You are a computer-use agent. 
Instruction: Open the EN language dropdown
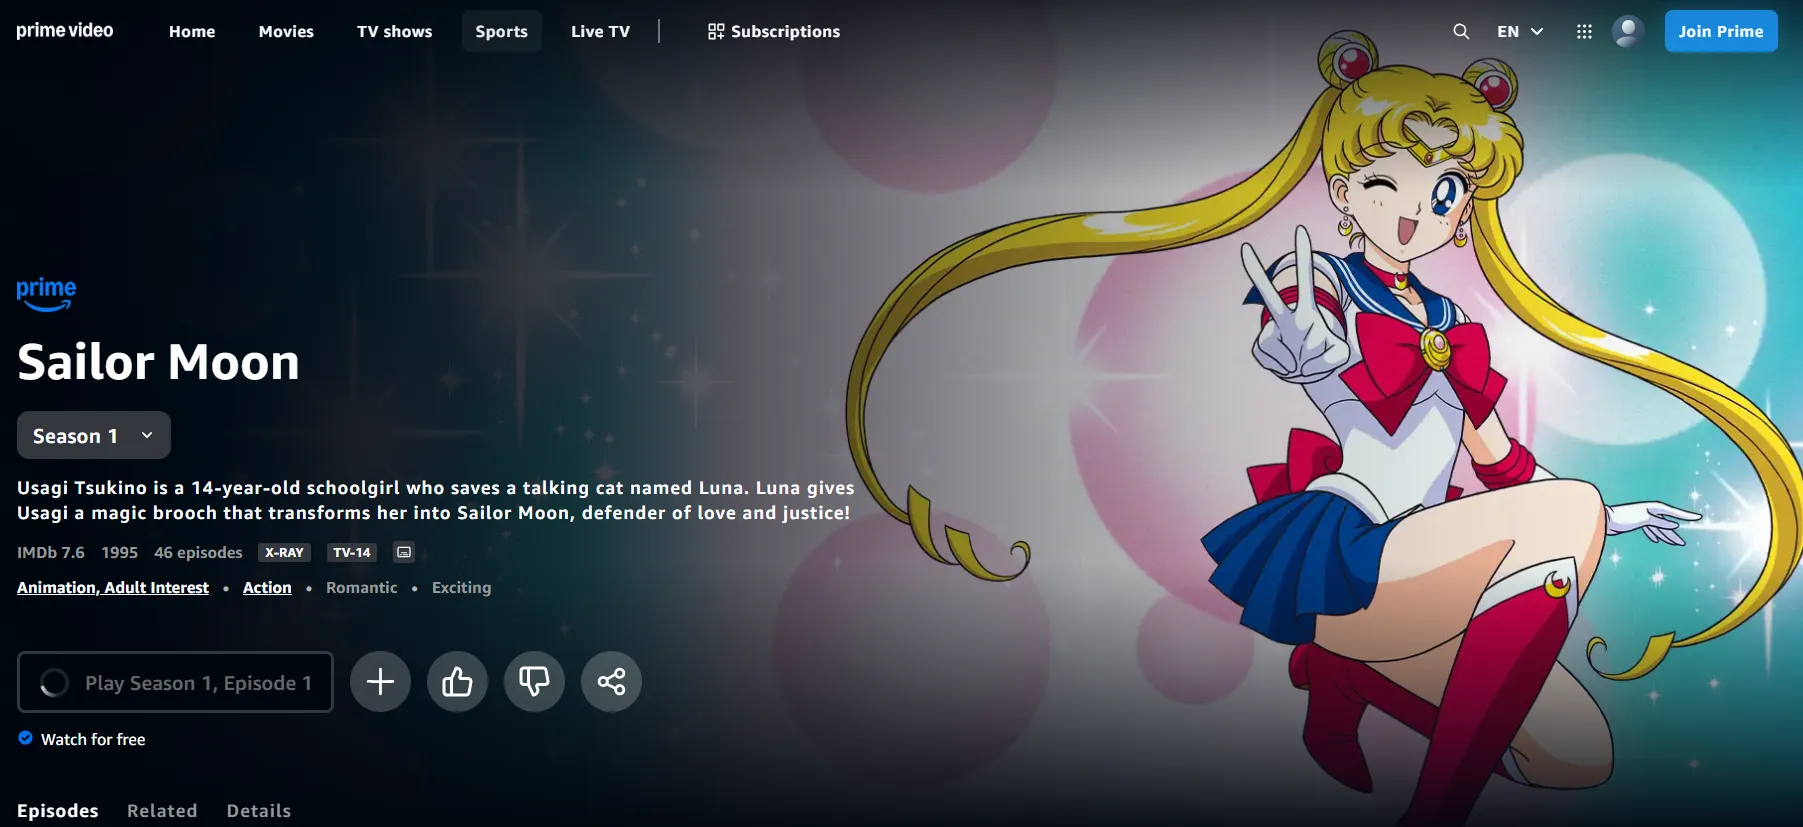[x=1519, y=32]
